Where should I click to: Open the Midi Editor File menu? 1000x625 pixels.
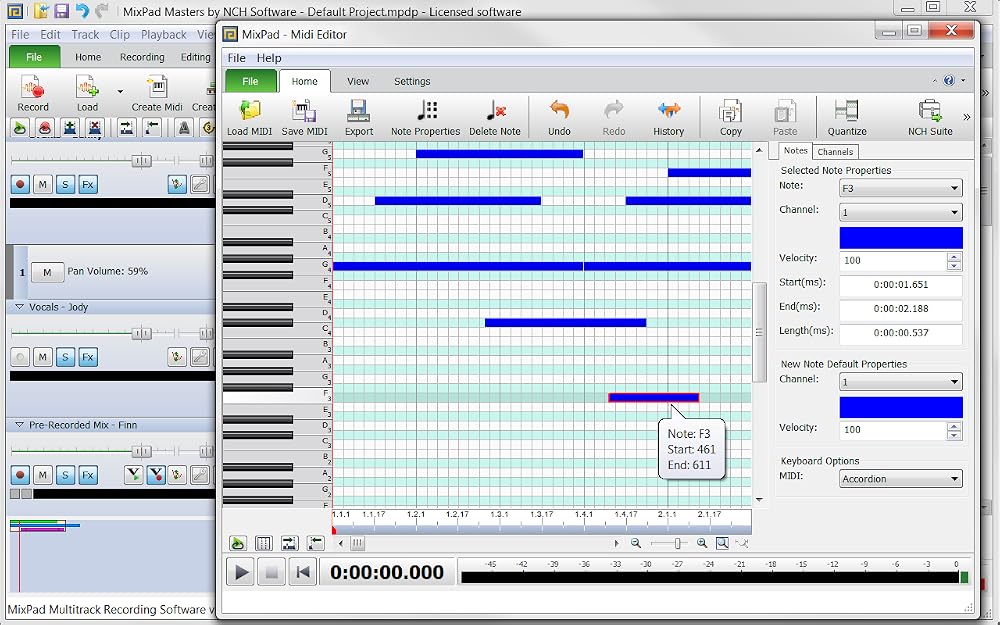coord(237,58)
